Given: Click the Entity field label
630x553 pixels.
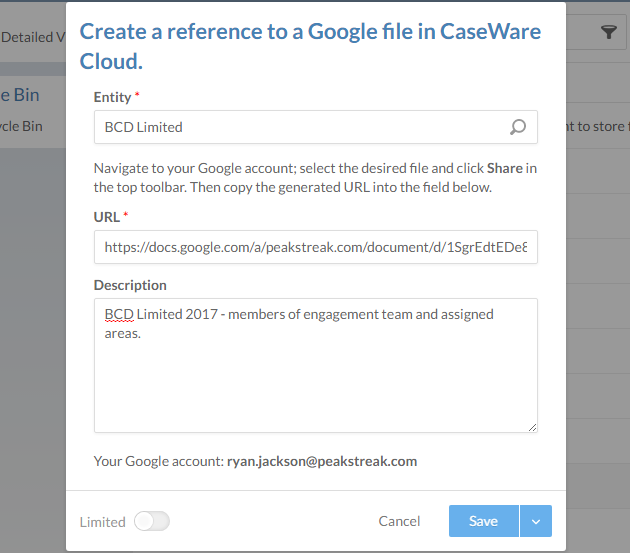Looking at the screenshot, I should tap(112, 97).
